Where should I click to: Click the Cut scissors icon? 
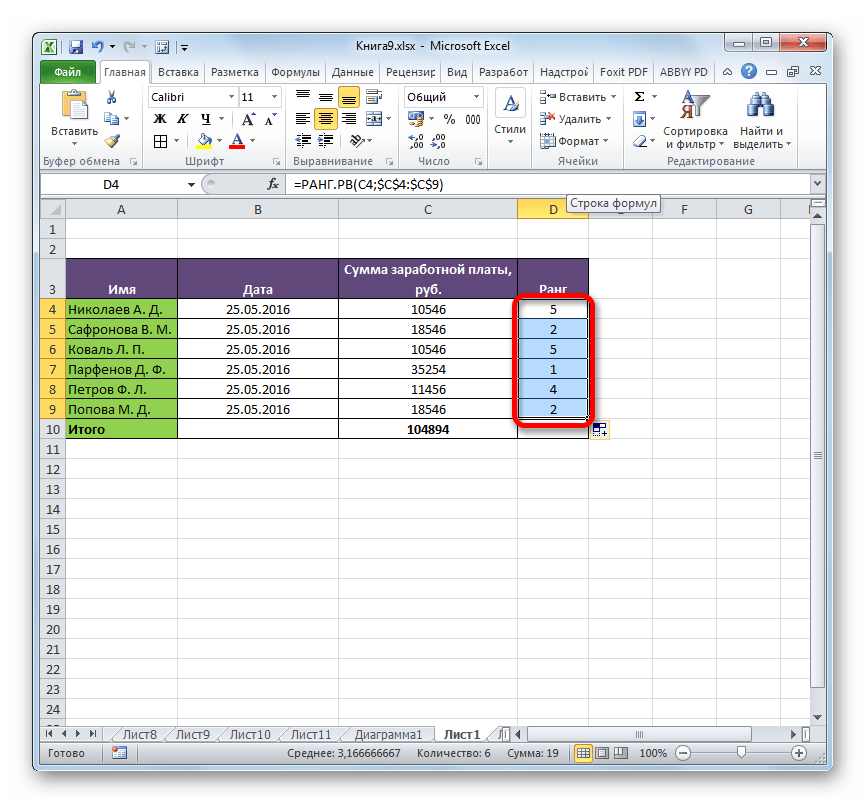point(112,98)
